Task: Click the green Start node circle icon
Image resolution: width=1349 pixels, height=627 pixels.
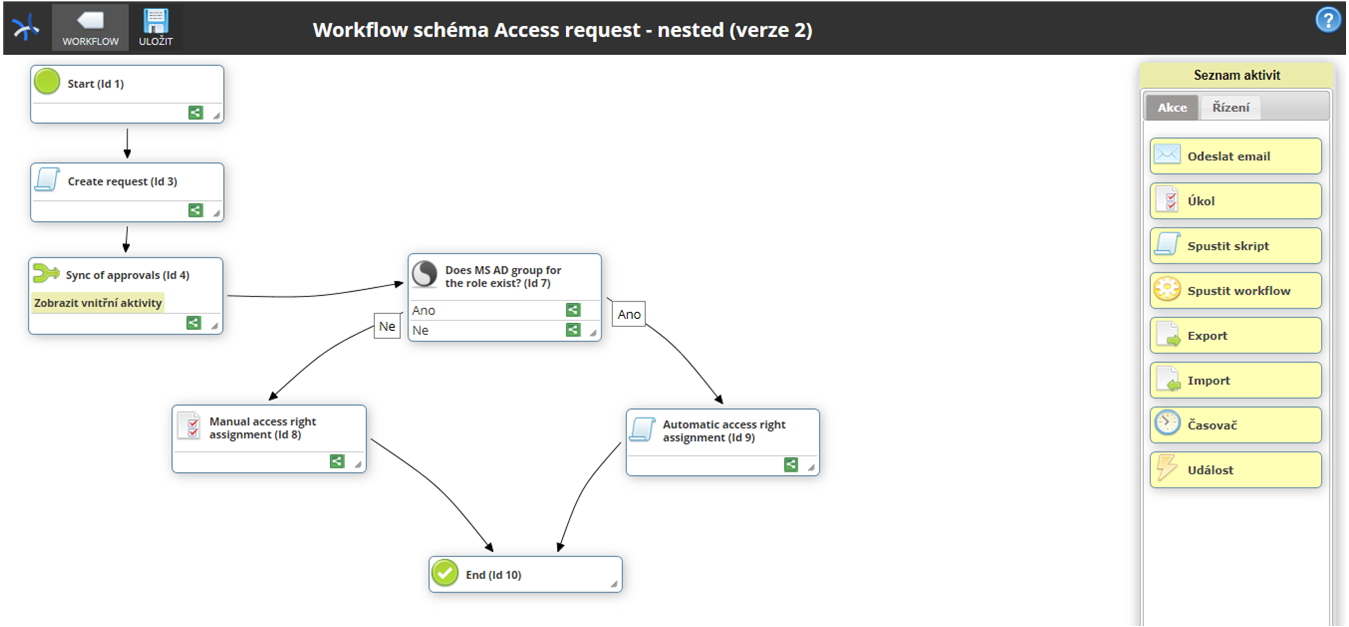Action: tap(47, 82)
